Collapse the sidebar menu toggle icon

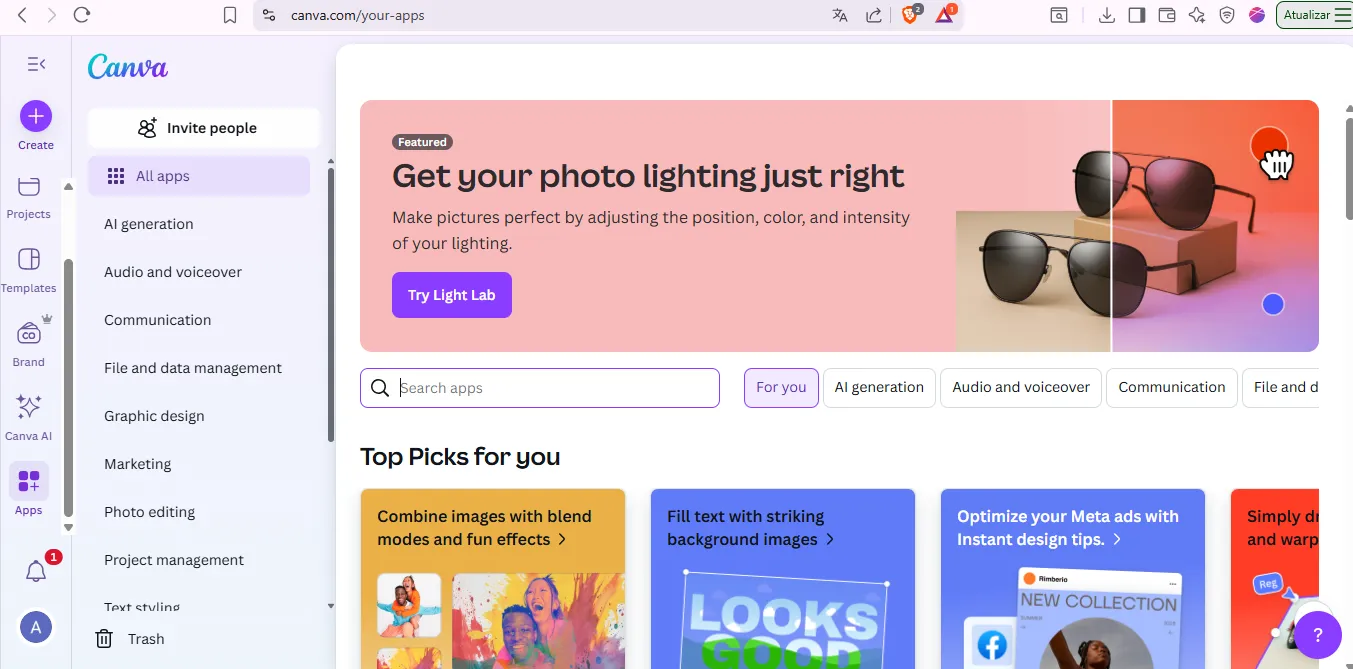click(36, 64)
